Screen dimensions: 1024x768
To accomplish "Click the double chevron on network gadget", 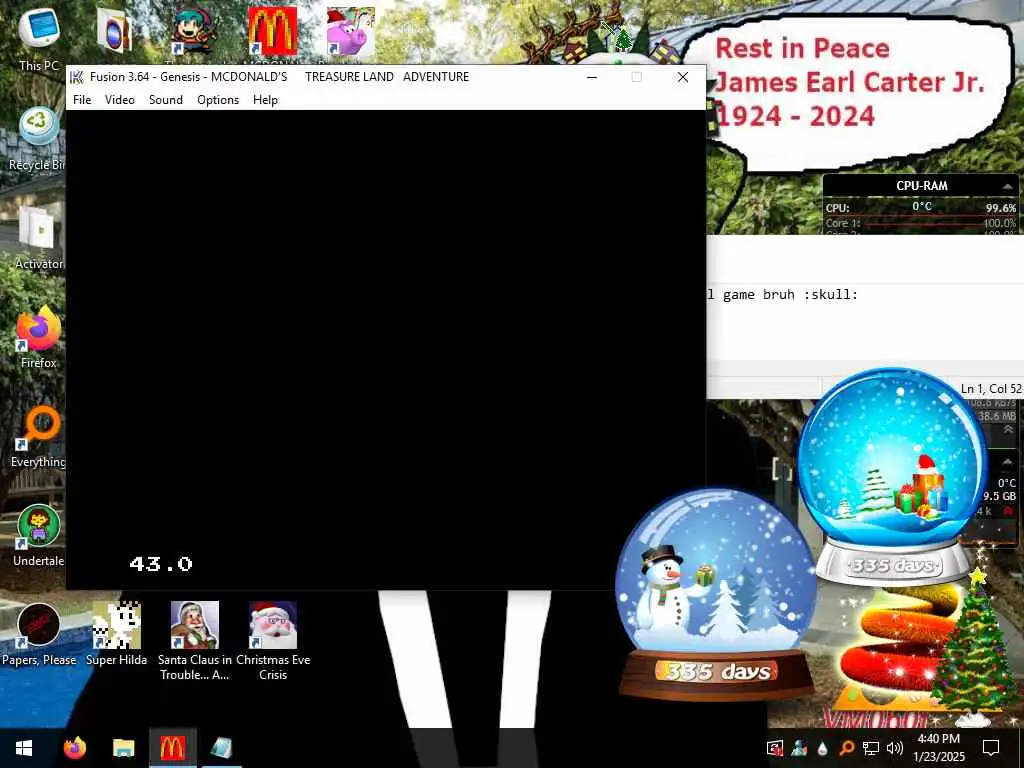I will coord(1008,430).
